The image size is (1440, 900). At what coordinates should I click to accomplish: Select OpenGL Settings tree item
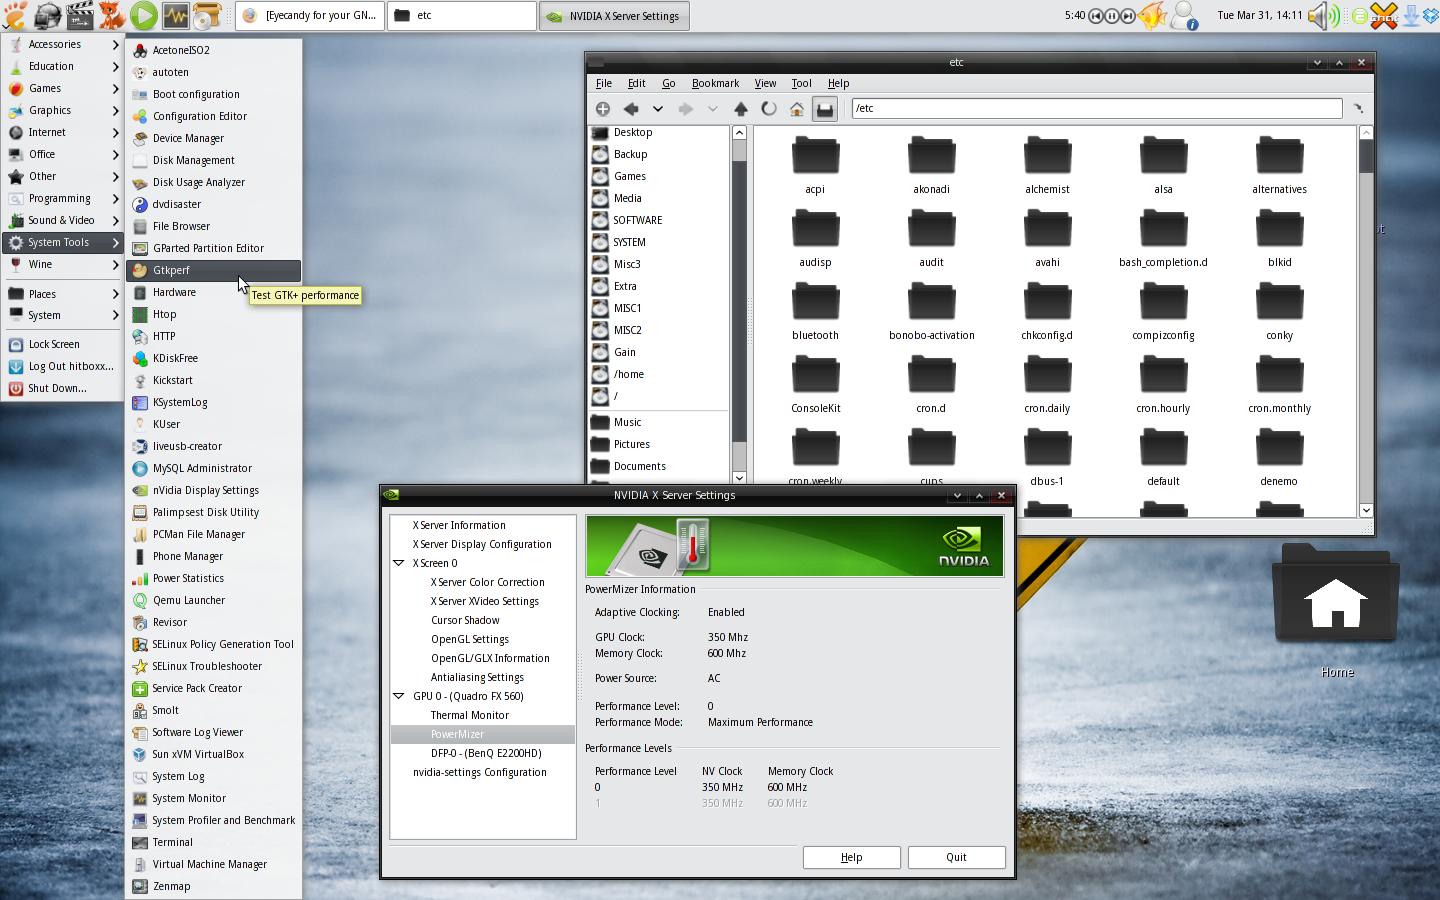click(470, 639)
